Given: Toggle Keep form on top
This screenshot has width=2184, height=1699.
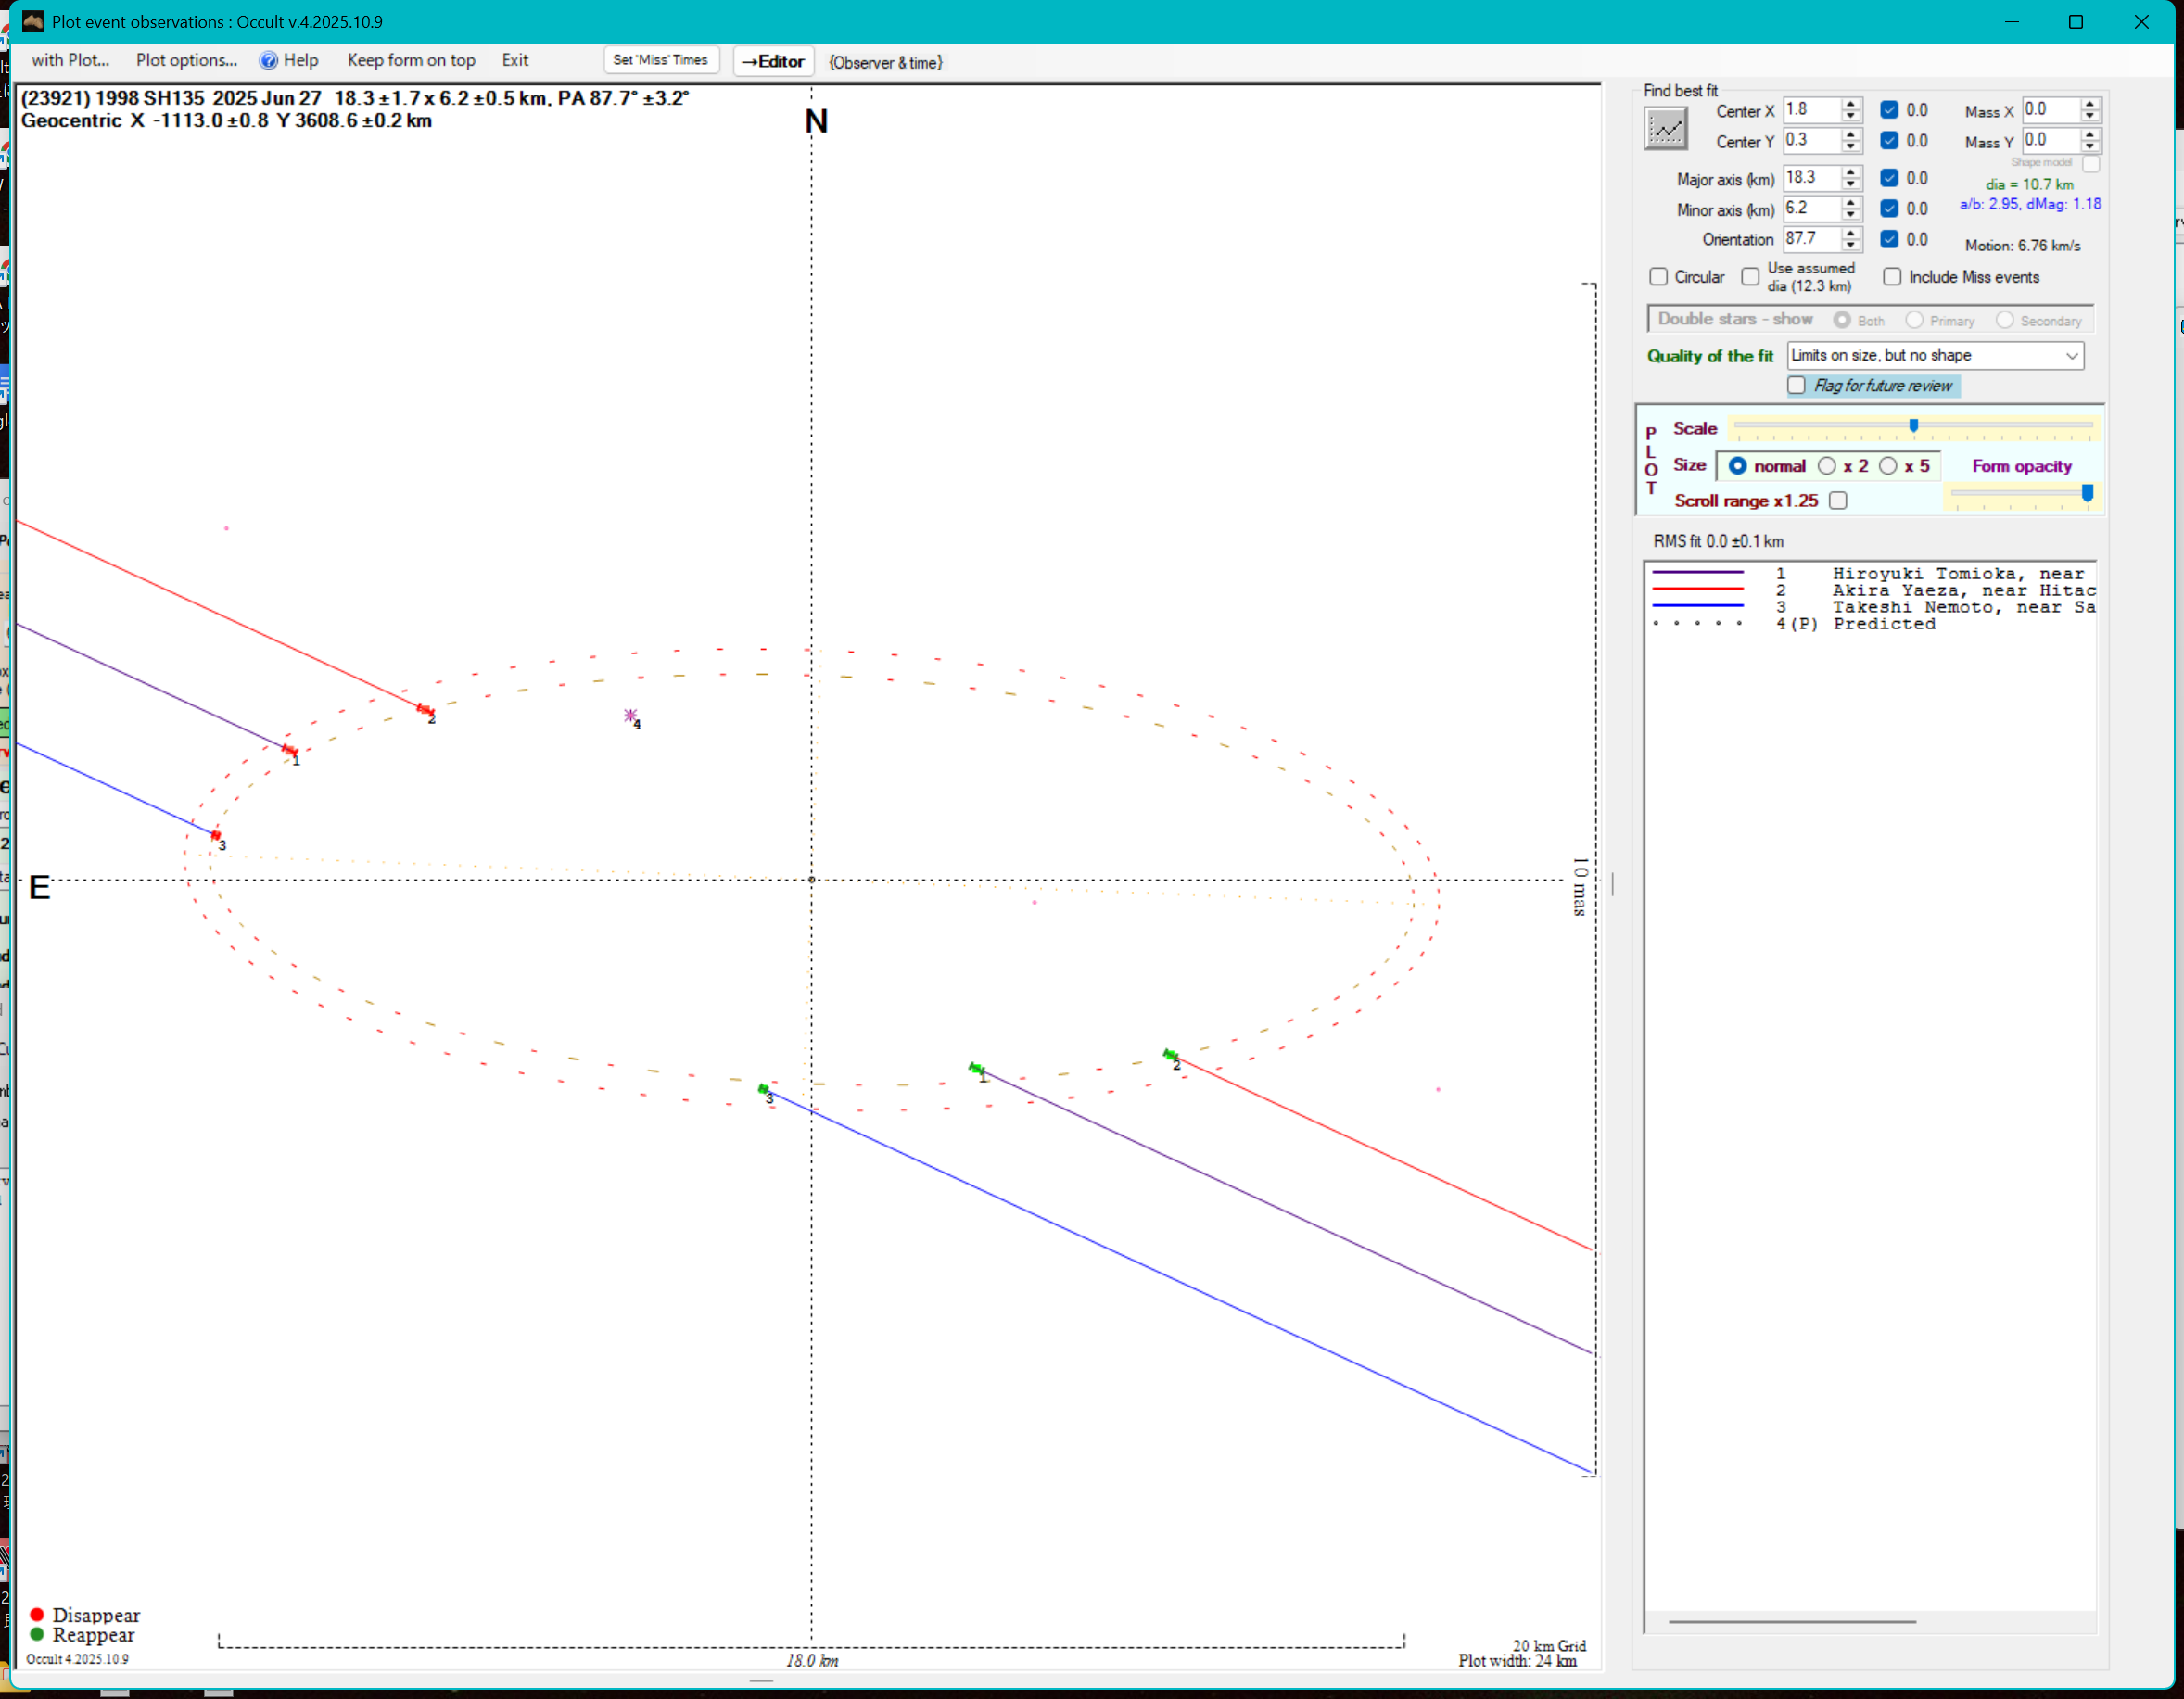Looking at the screenshot, I should [411, 61].
